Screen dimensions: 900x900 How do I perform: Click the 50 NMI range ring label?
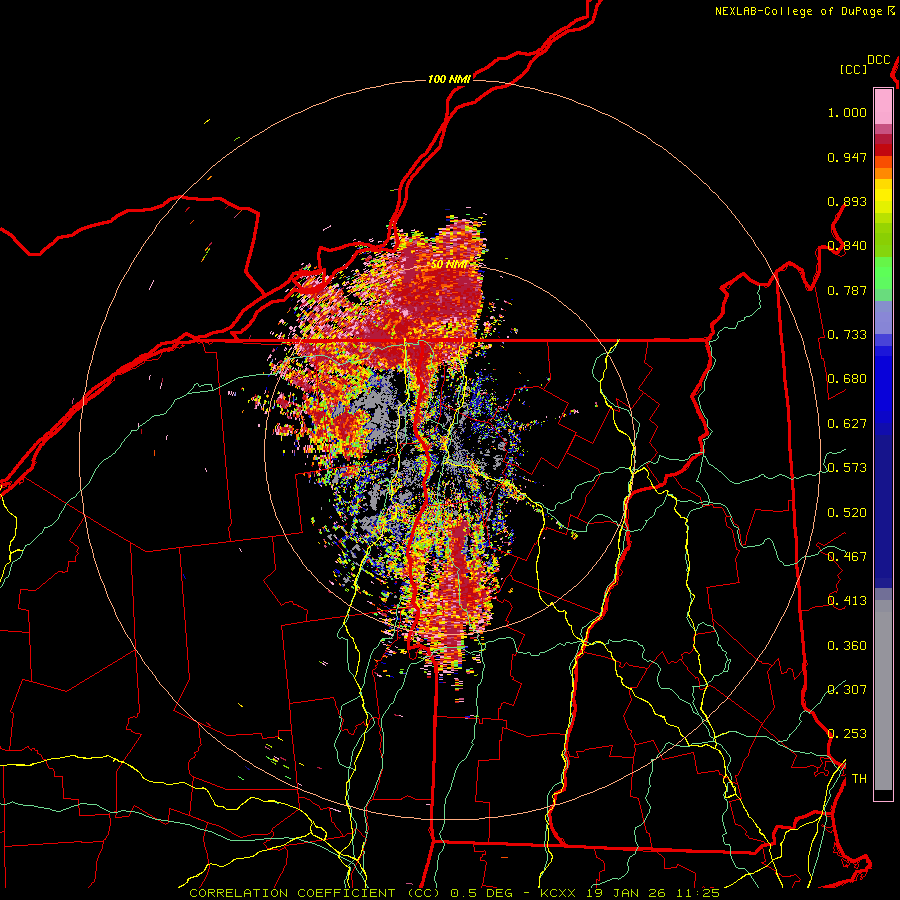449,265
